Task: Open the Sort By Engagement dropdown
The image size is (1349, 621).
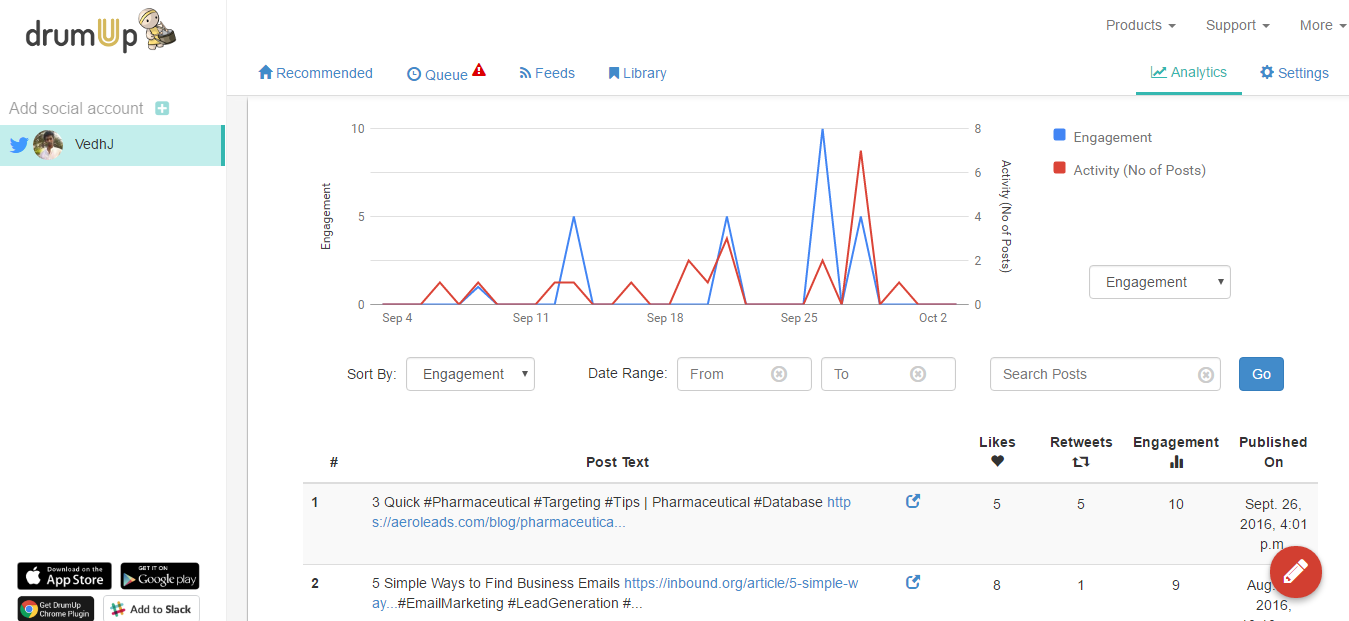Action: click(x=470, y=374)
